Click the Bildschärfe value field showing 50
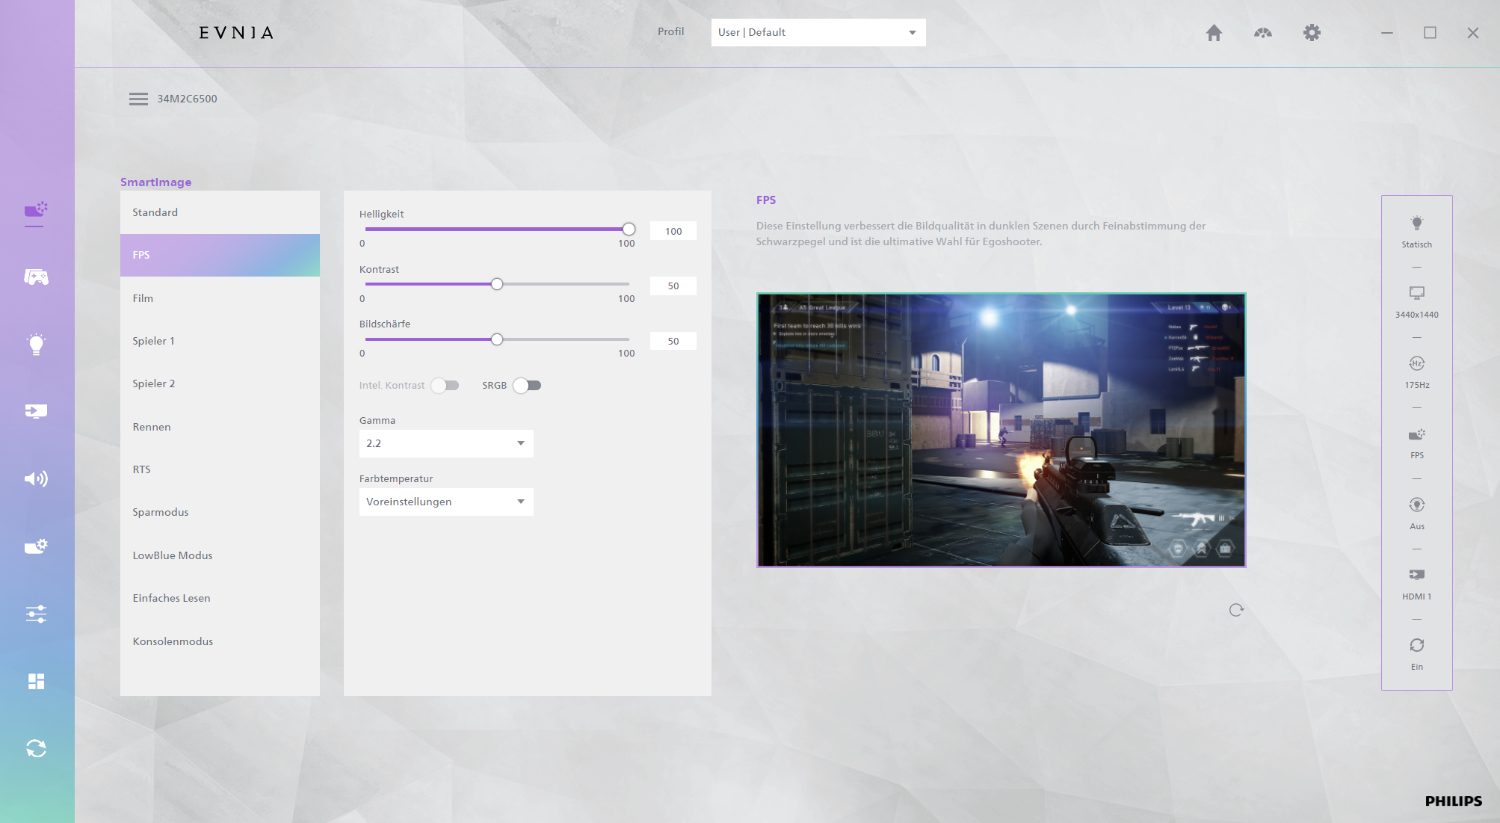 tap(673, 341)
